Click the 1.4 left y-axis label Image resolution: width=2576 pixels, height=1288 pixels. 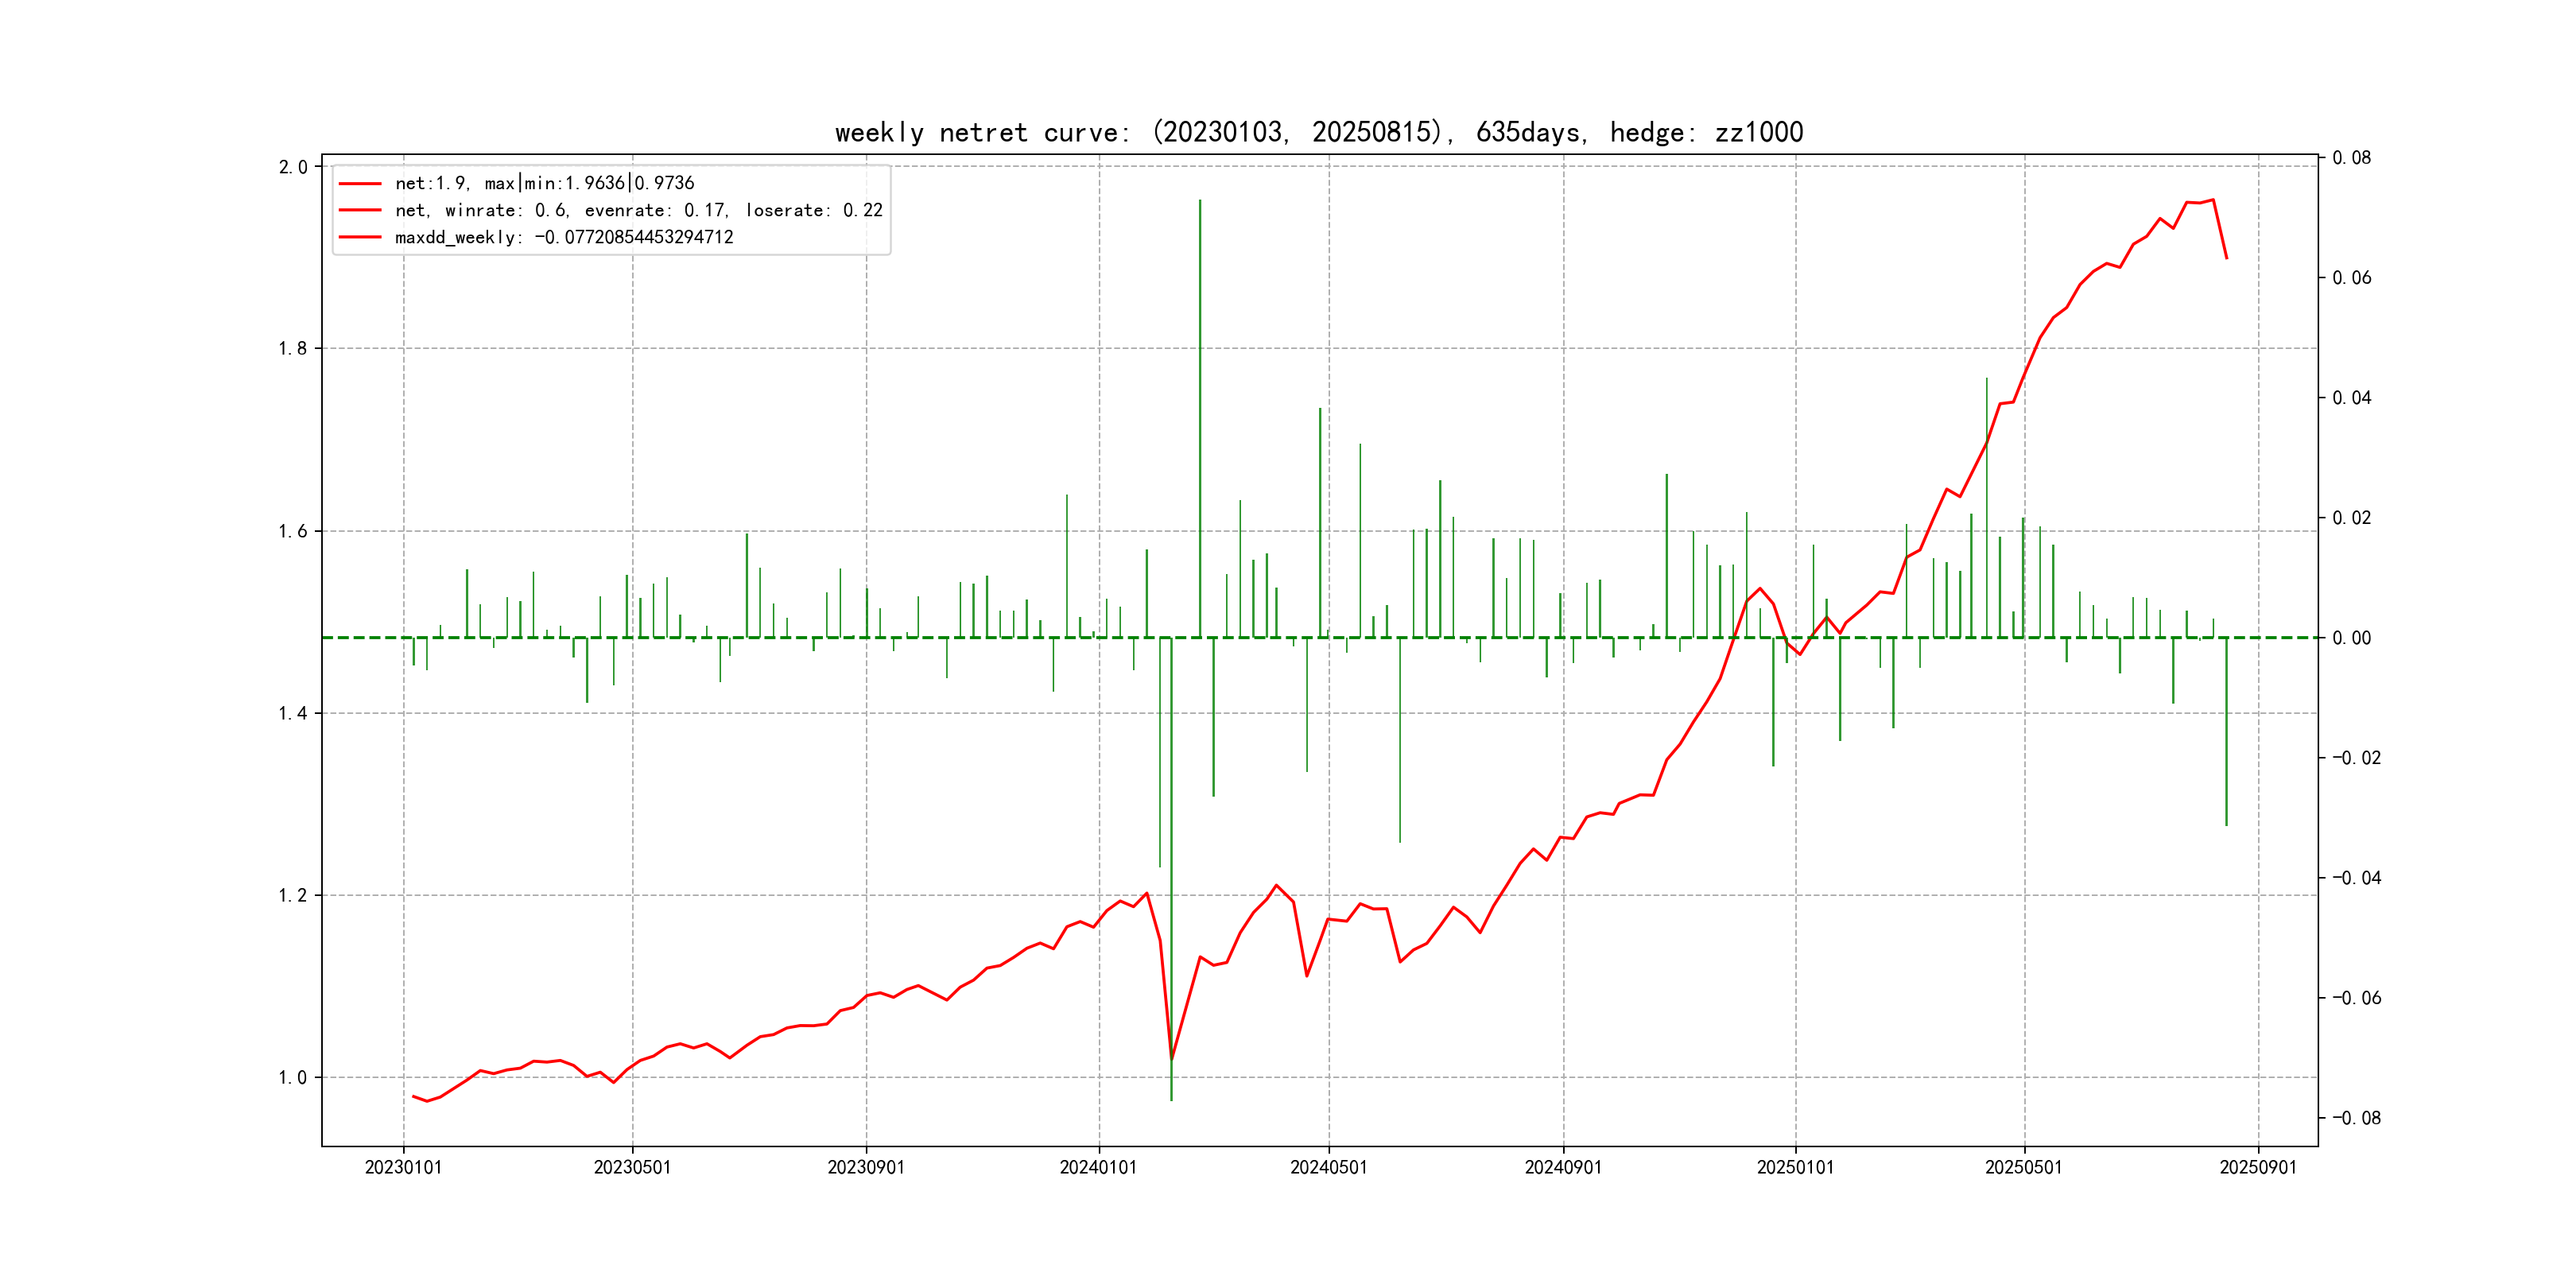coord(293,713)
